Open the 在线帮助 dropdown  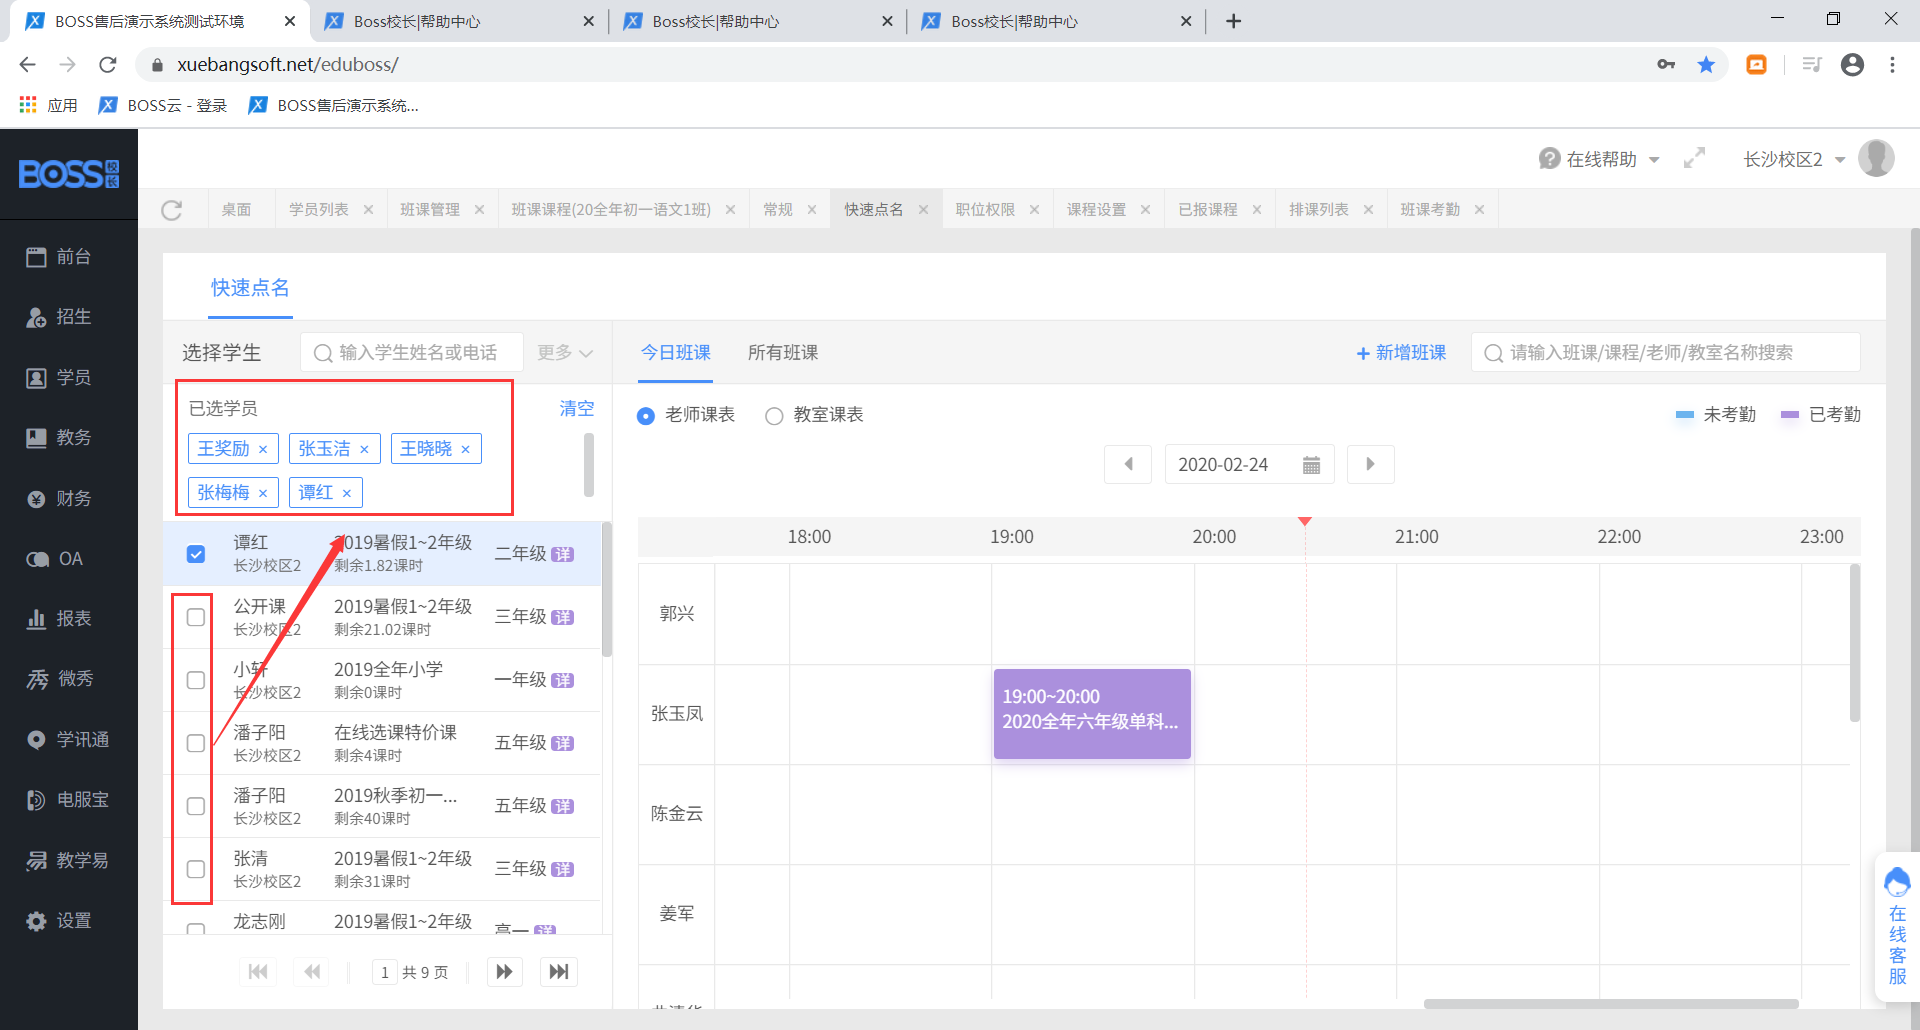[1599, 159]
